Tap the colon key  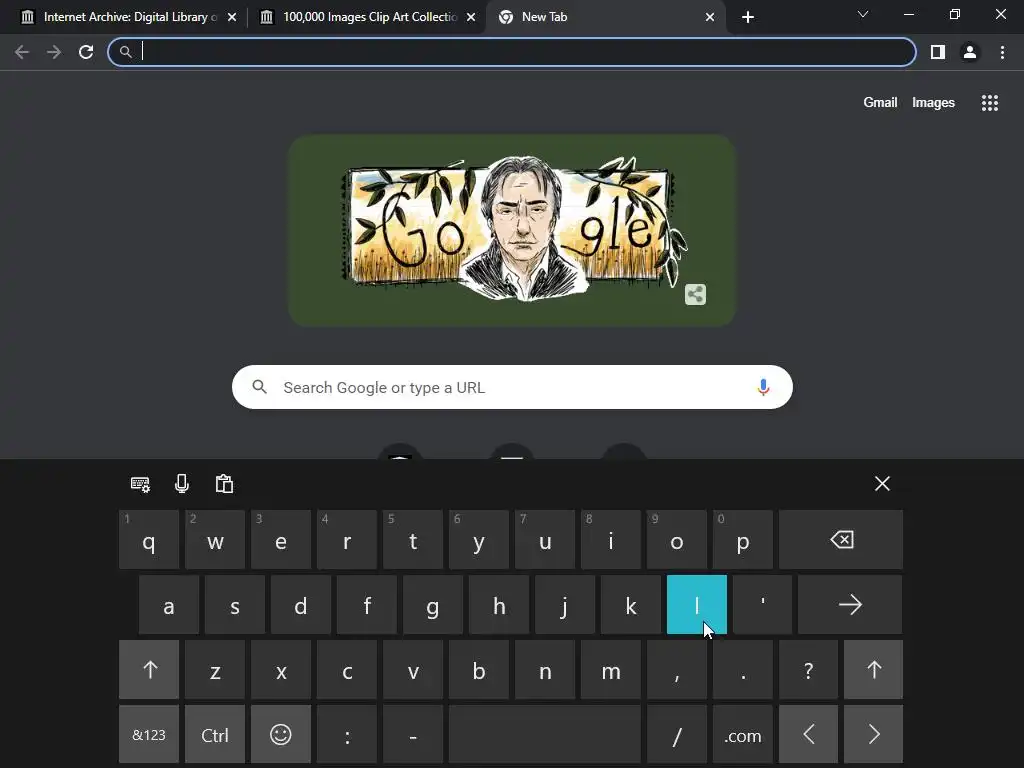click(x=347, y=735)
